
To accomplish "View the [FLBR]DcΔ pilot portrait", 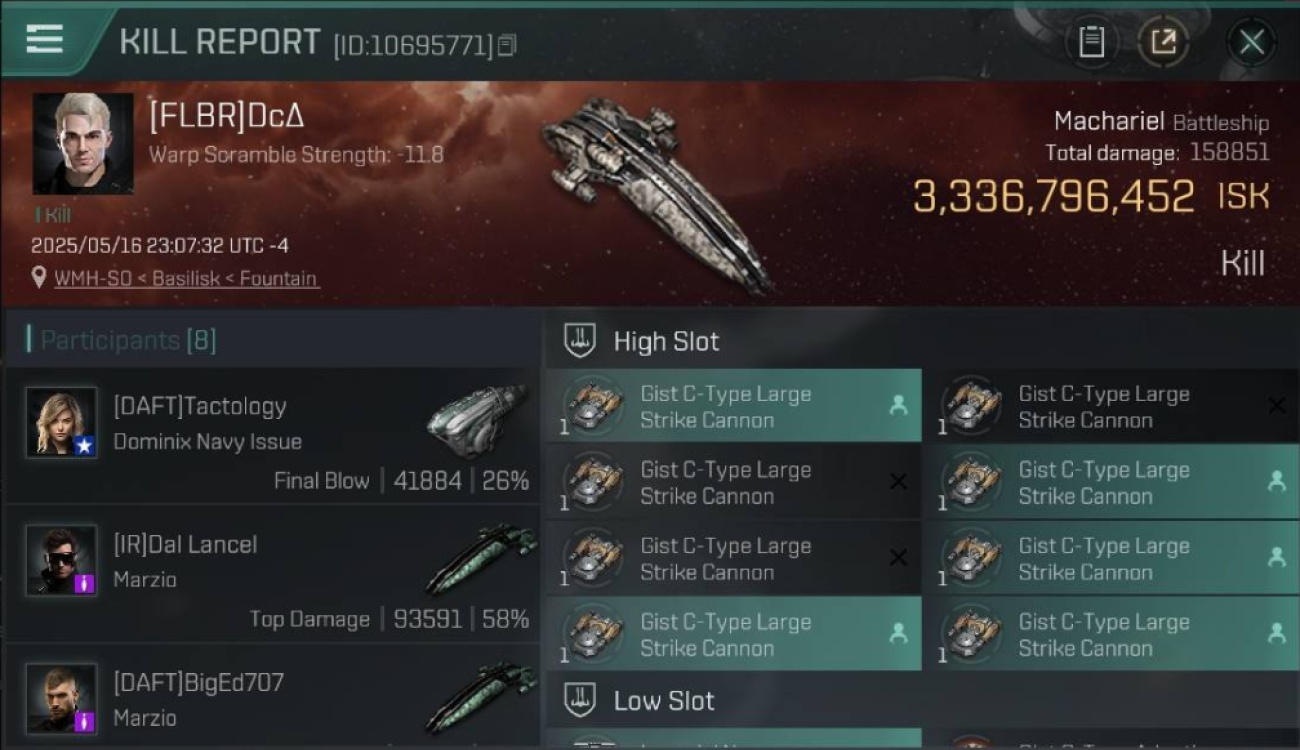I will 83,144.
